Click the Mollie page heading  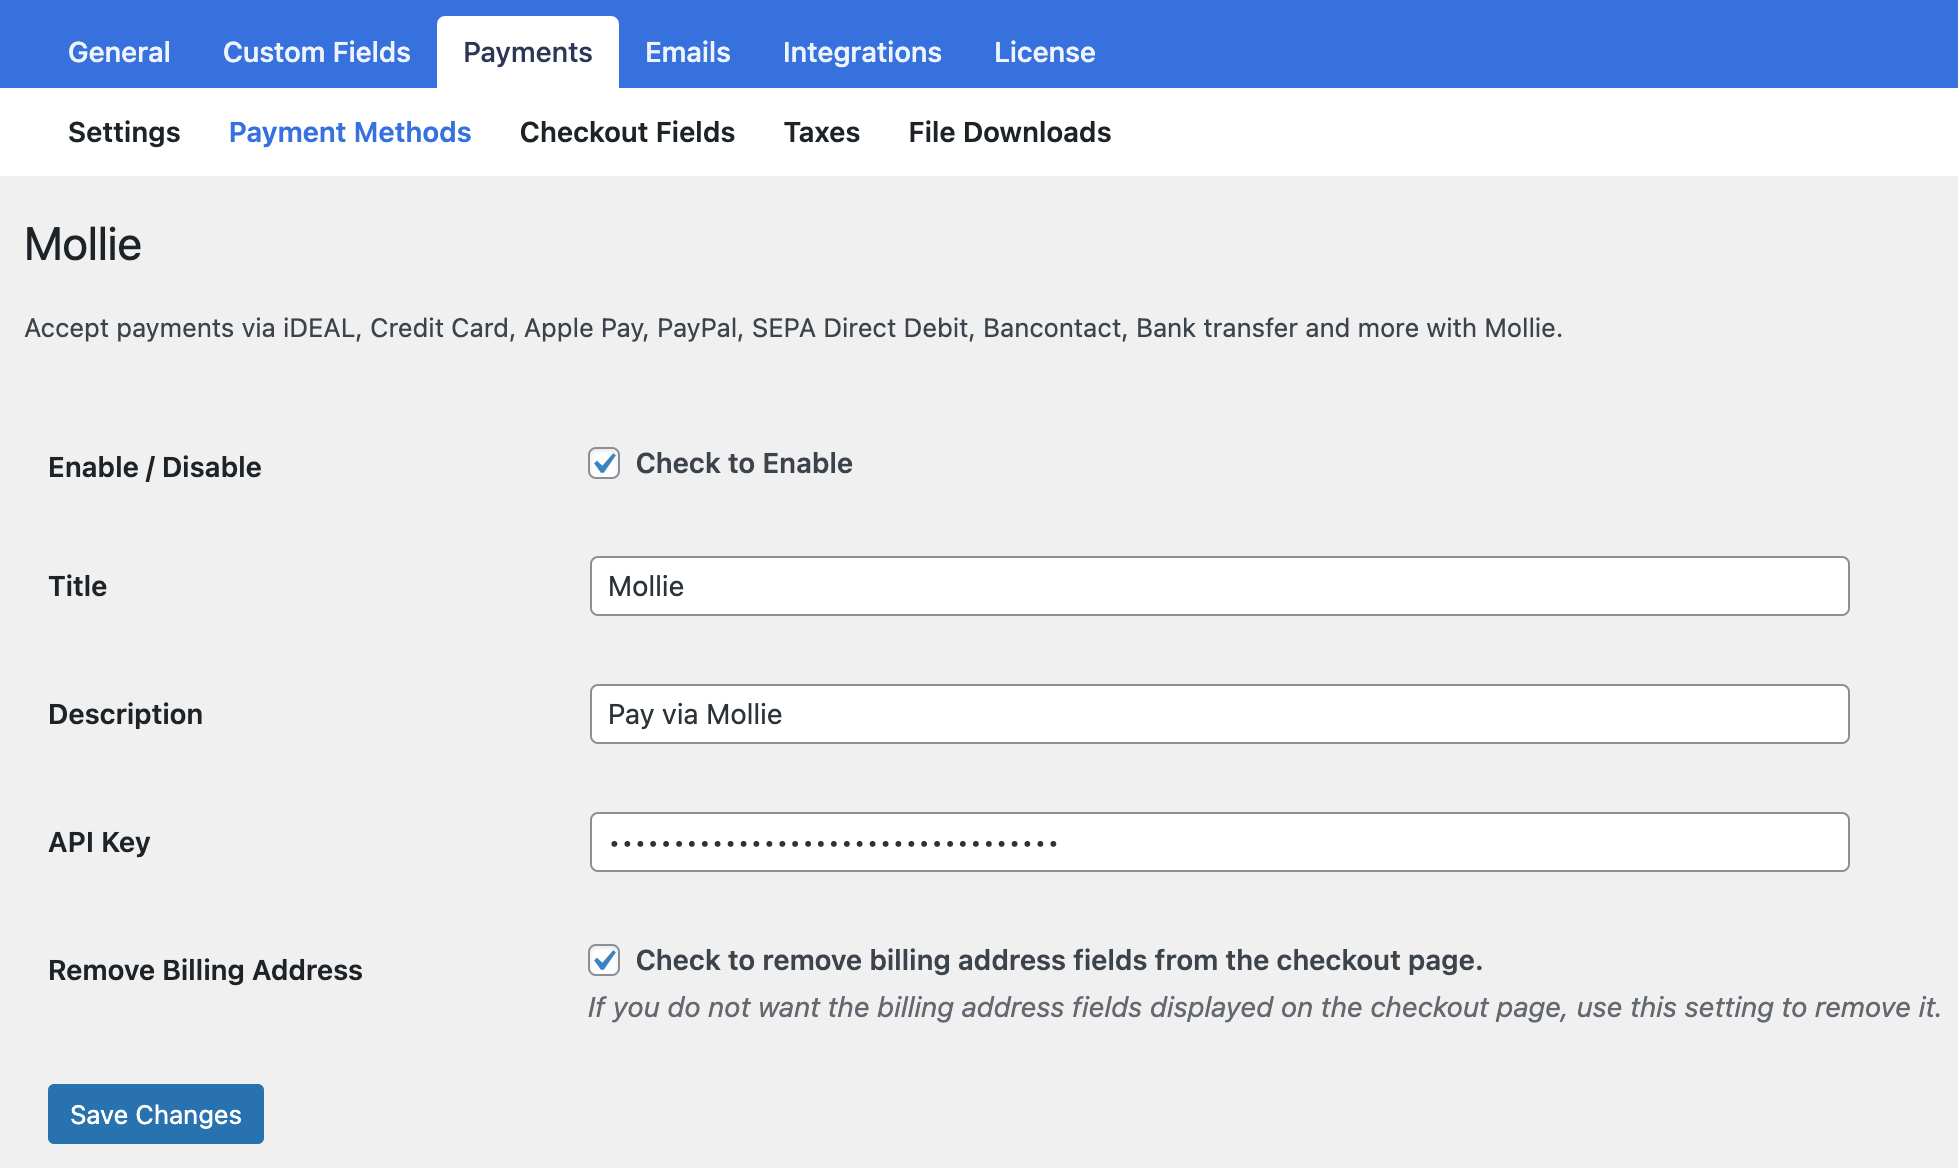click(83, 245)
